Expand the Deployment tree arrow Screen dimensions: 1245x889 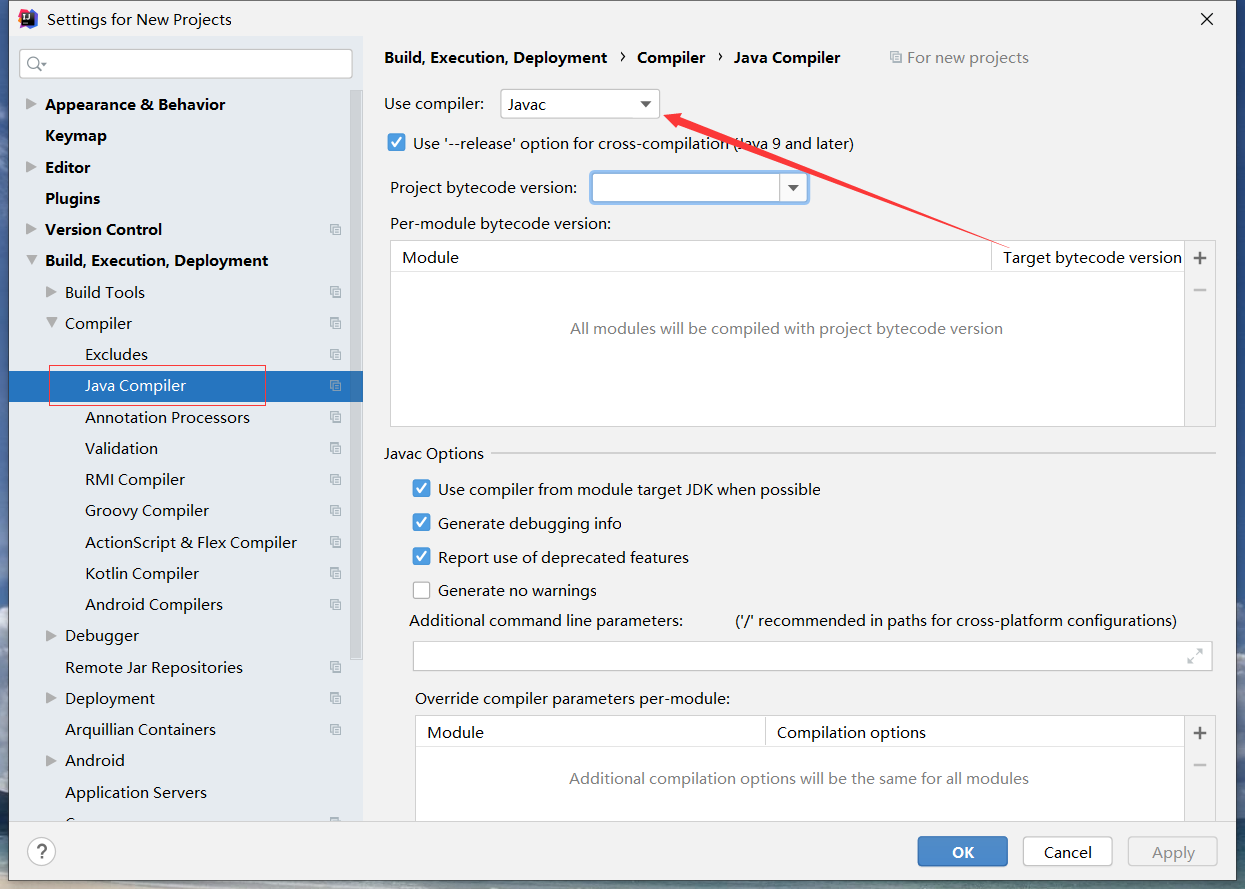(51, 698)
